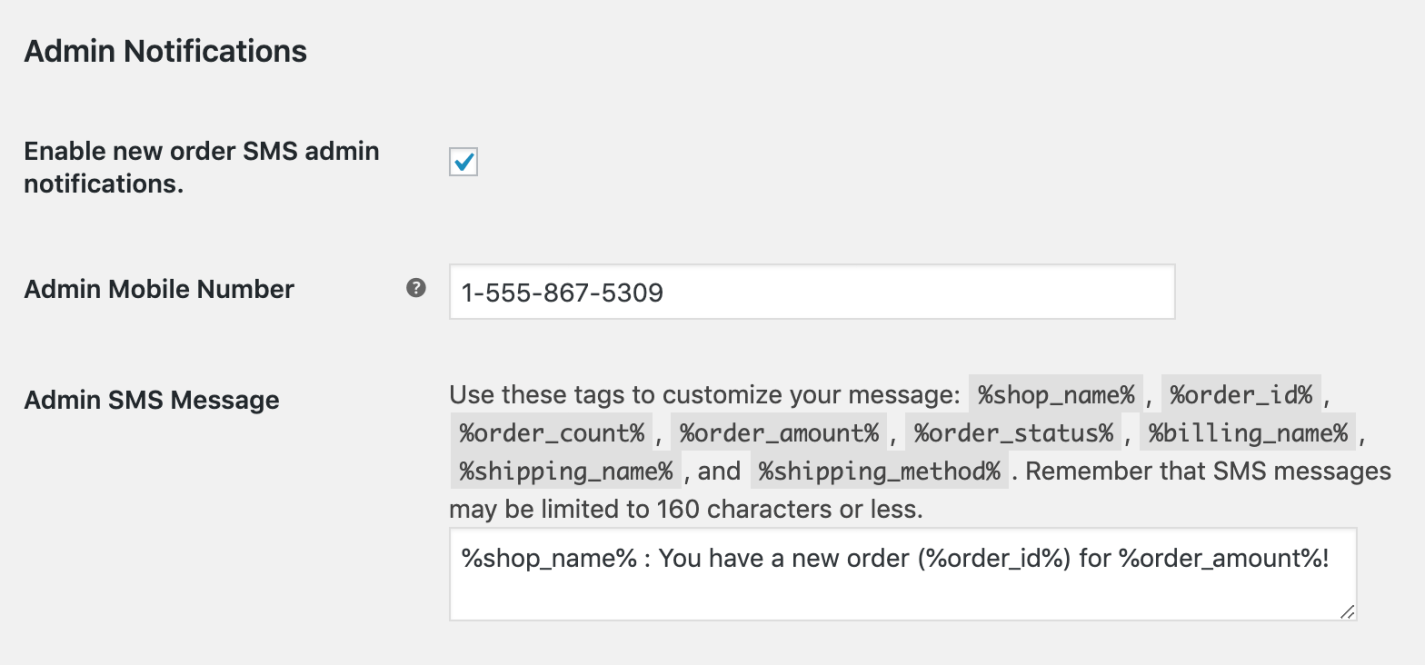Screen dimensions: 1425x665
Task: Click the textarea resize handle corner
Action: click(1347, 611)
